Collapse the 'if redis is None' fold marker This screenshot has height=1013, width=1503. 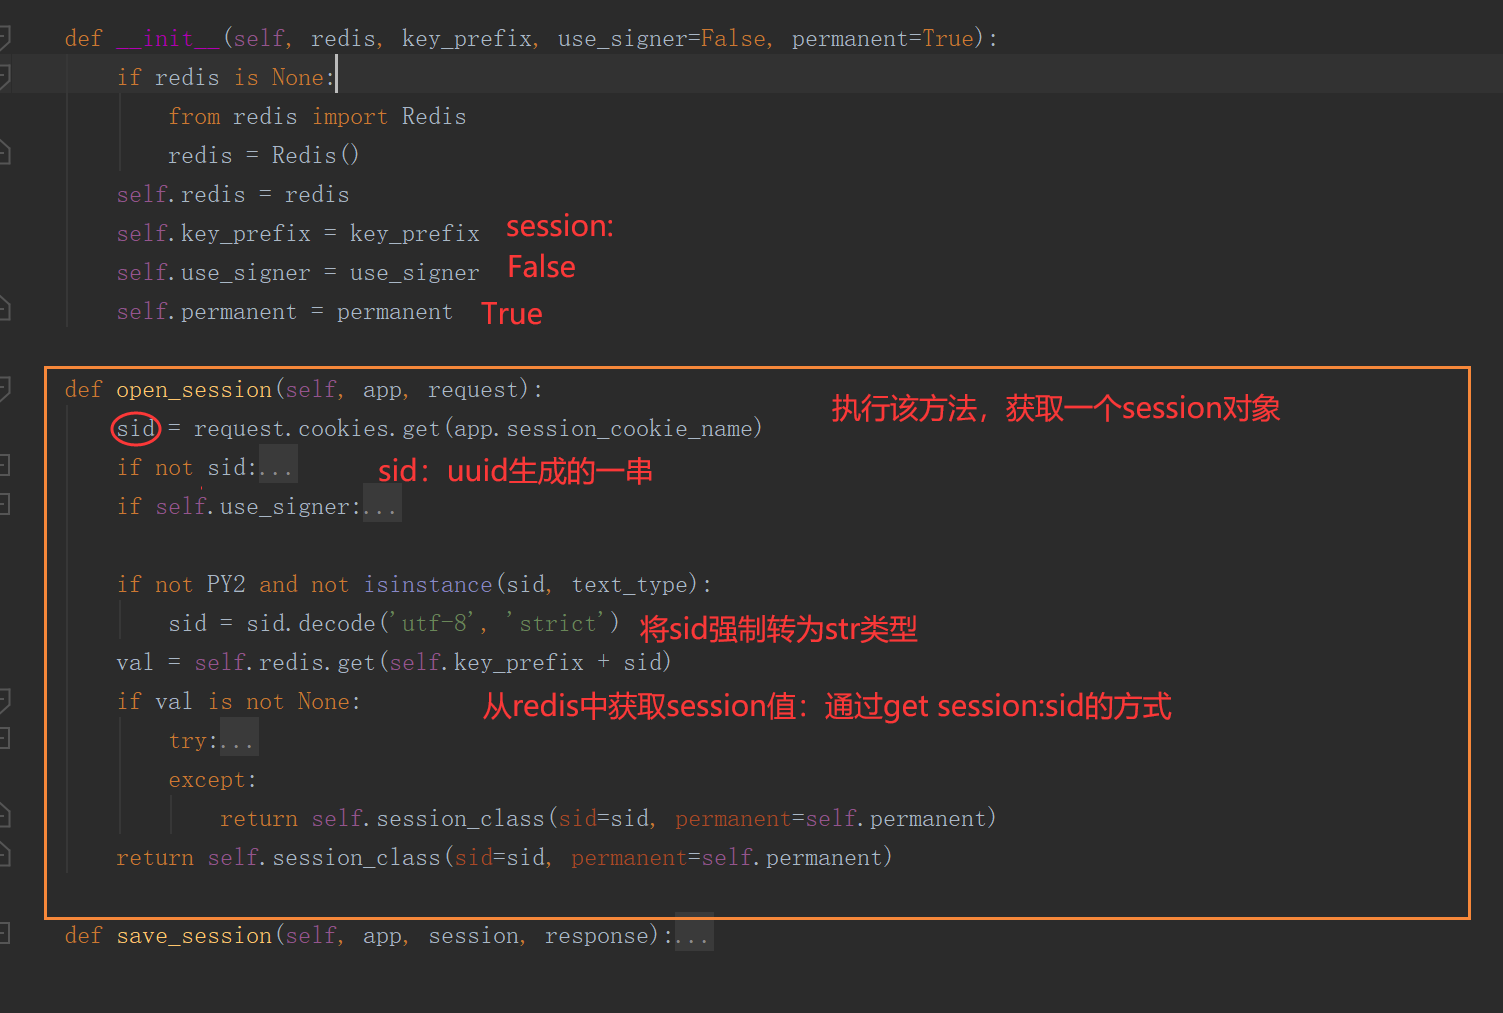click(x=3, y=77)
